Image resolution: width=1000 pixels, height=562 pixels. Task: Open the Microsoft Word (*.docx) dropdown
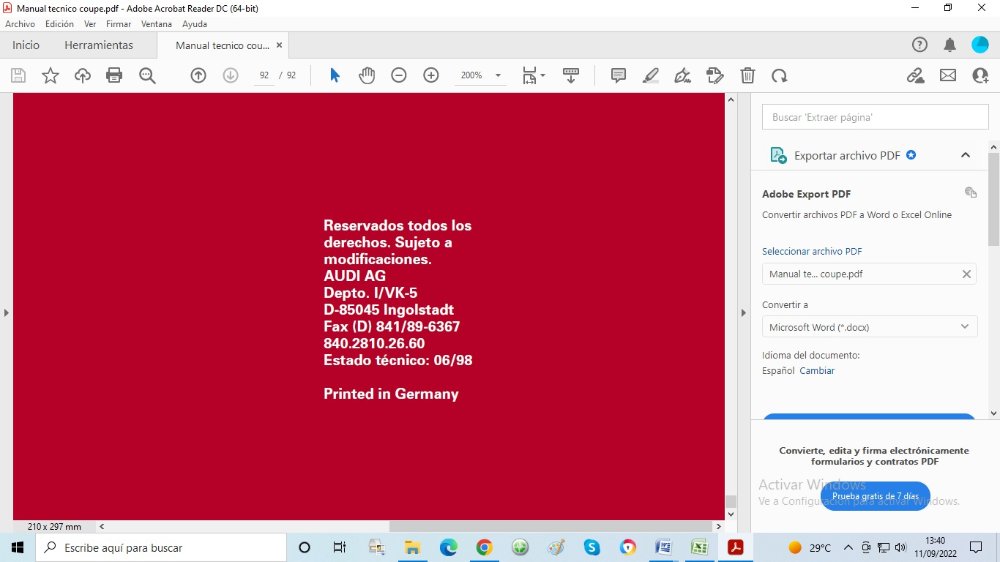click(869, 327)
